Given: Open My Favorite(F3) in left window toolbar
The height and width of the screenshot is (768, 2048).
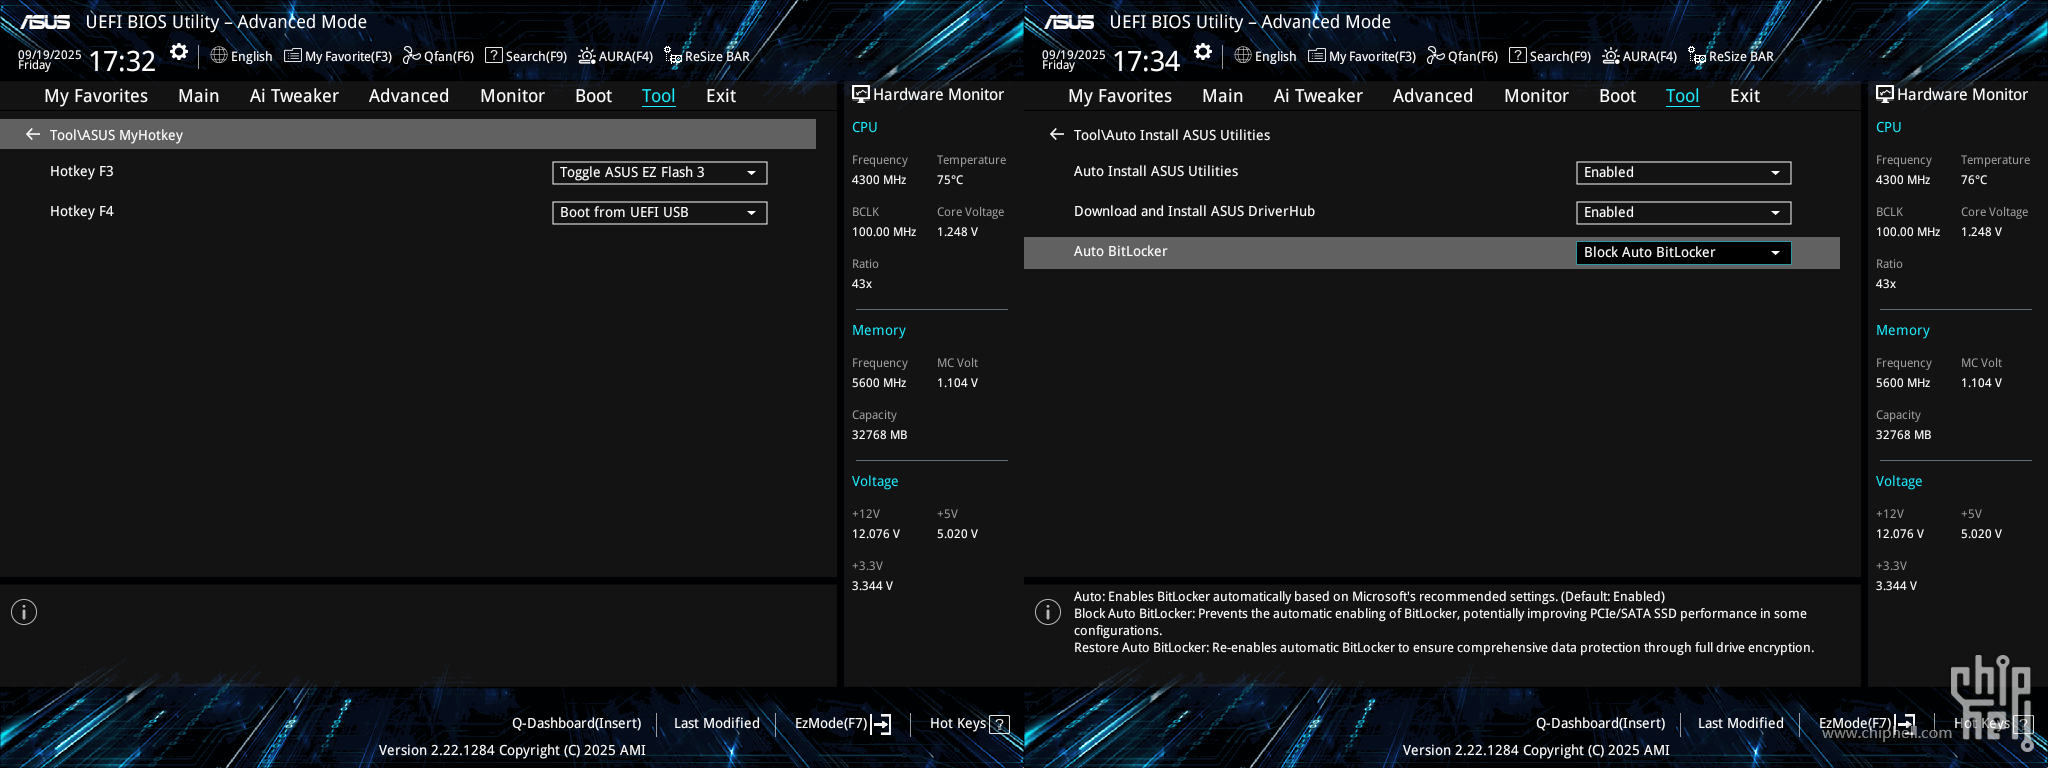Looking at the screenshot, I should 338,56.
